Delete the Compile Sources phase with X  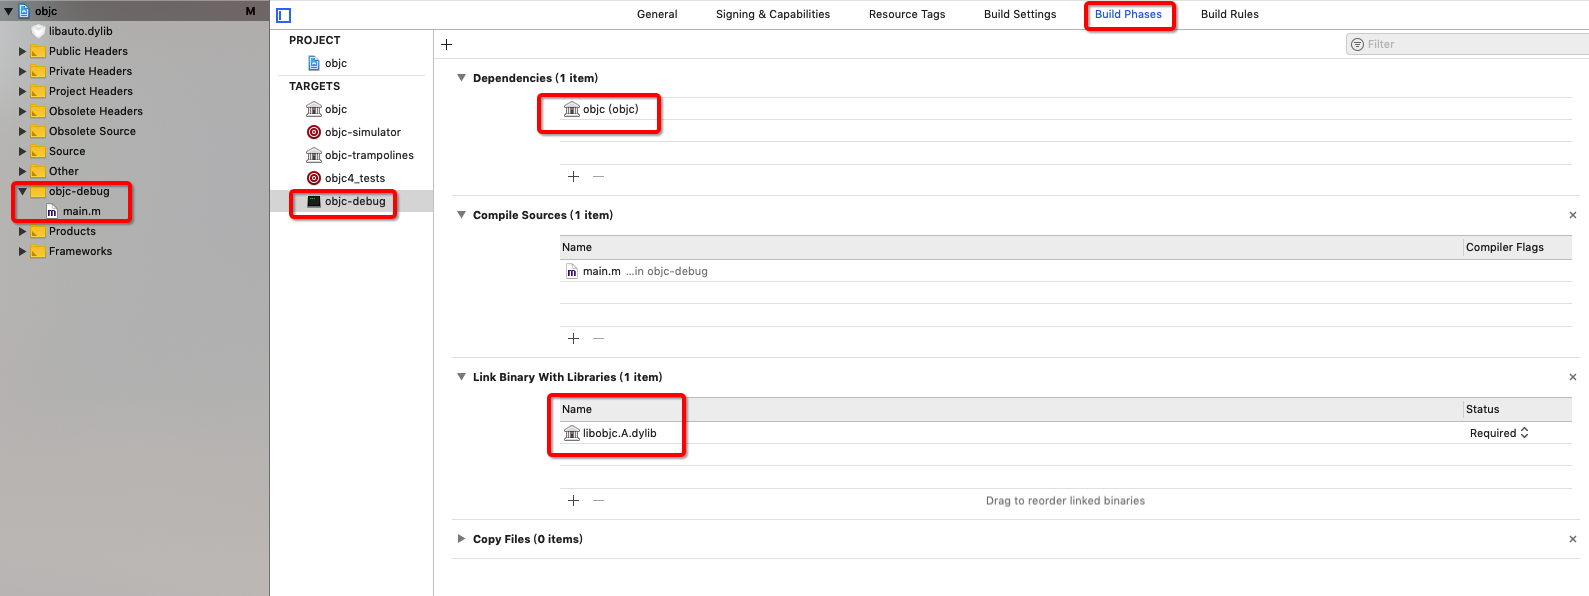click(x=1572, y=215)
